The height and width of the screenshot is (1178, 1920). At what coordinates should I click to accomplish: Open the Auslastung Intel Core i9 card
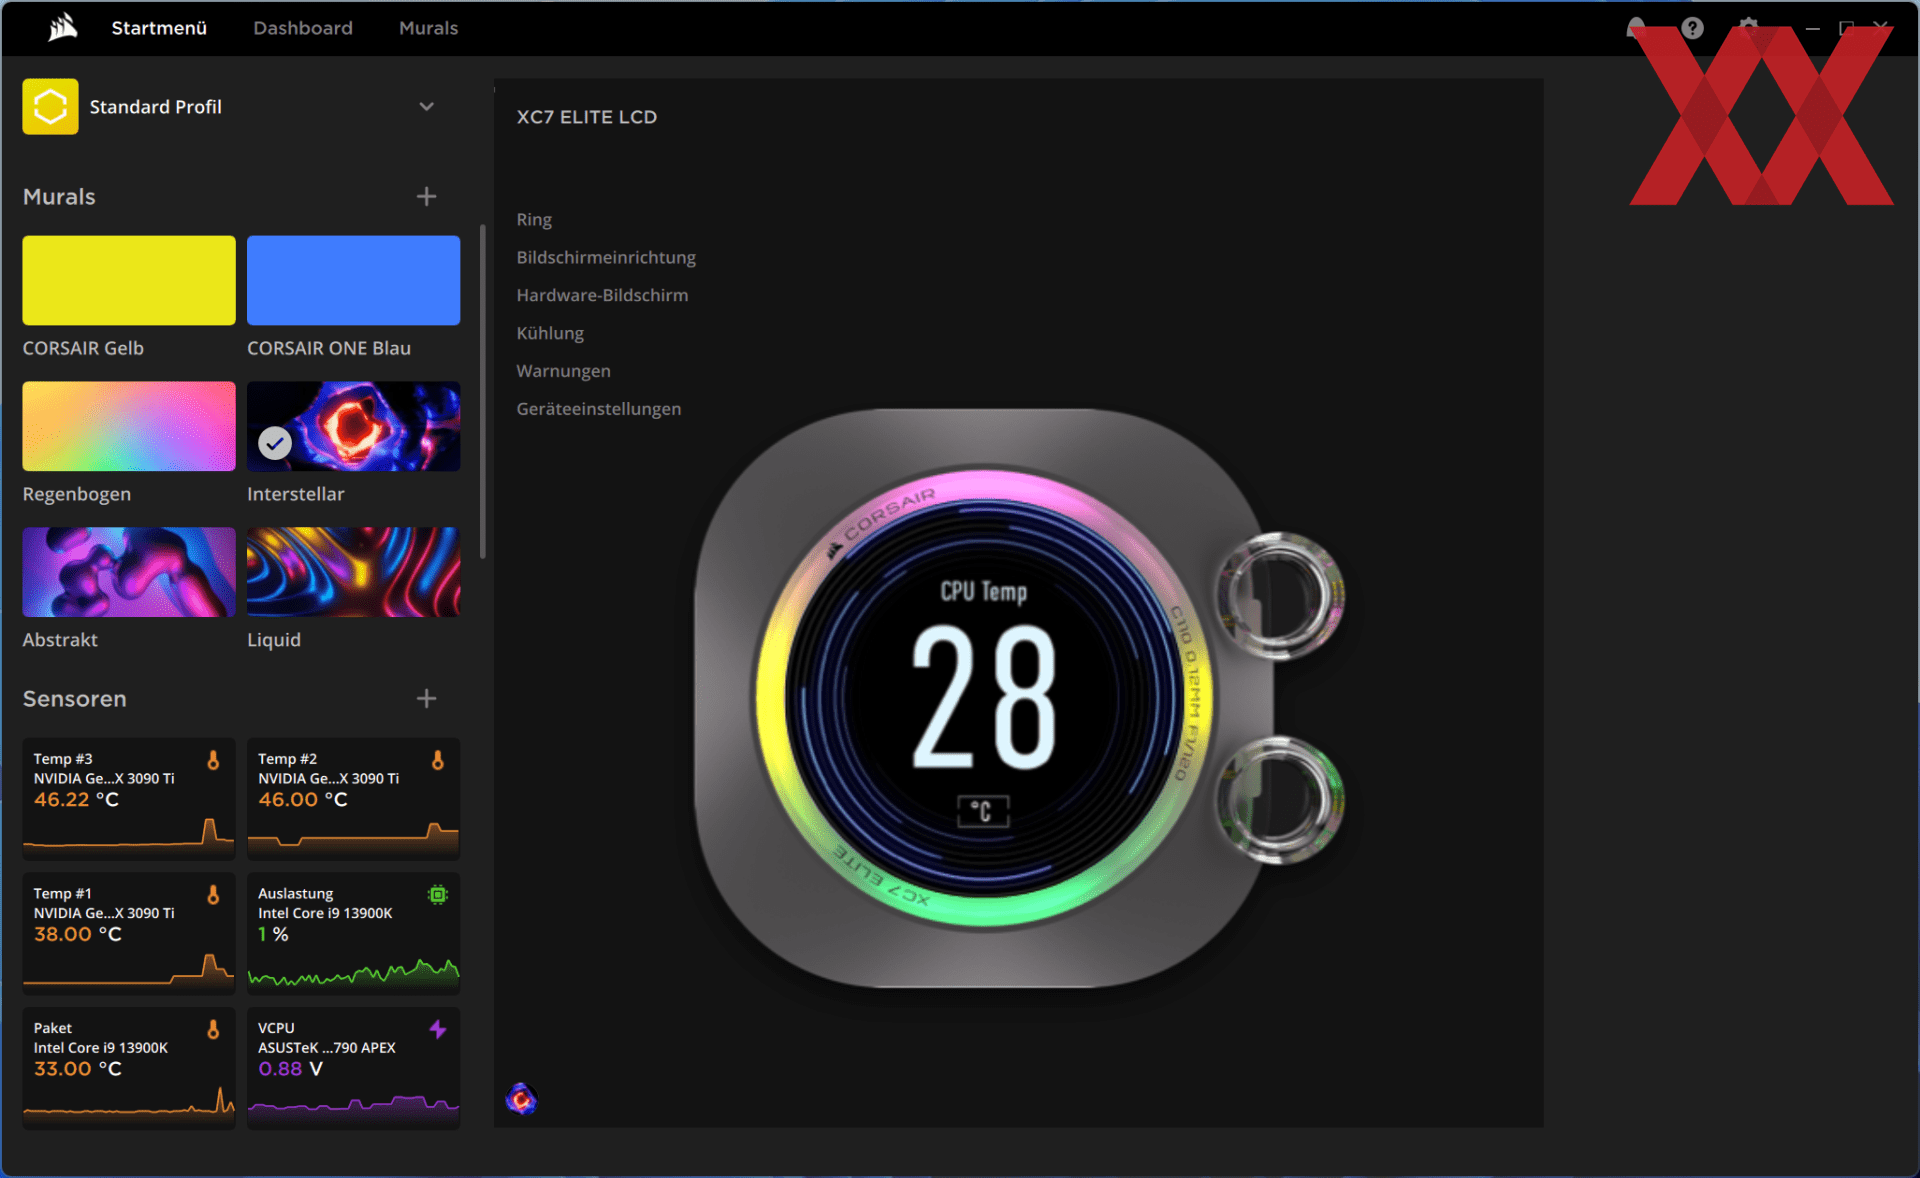pos(353,933)
